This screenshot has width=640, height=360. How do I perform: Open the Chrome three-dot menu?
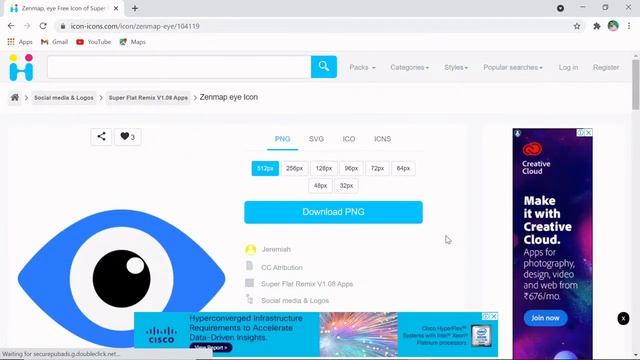pyautogui.click(x=629, y=26)
